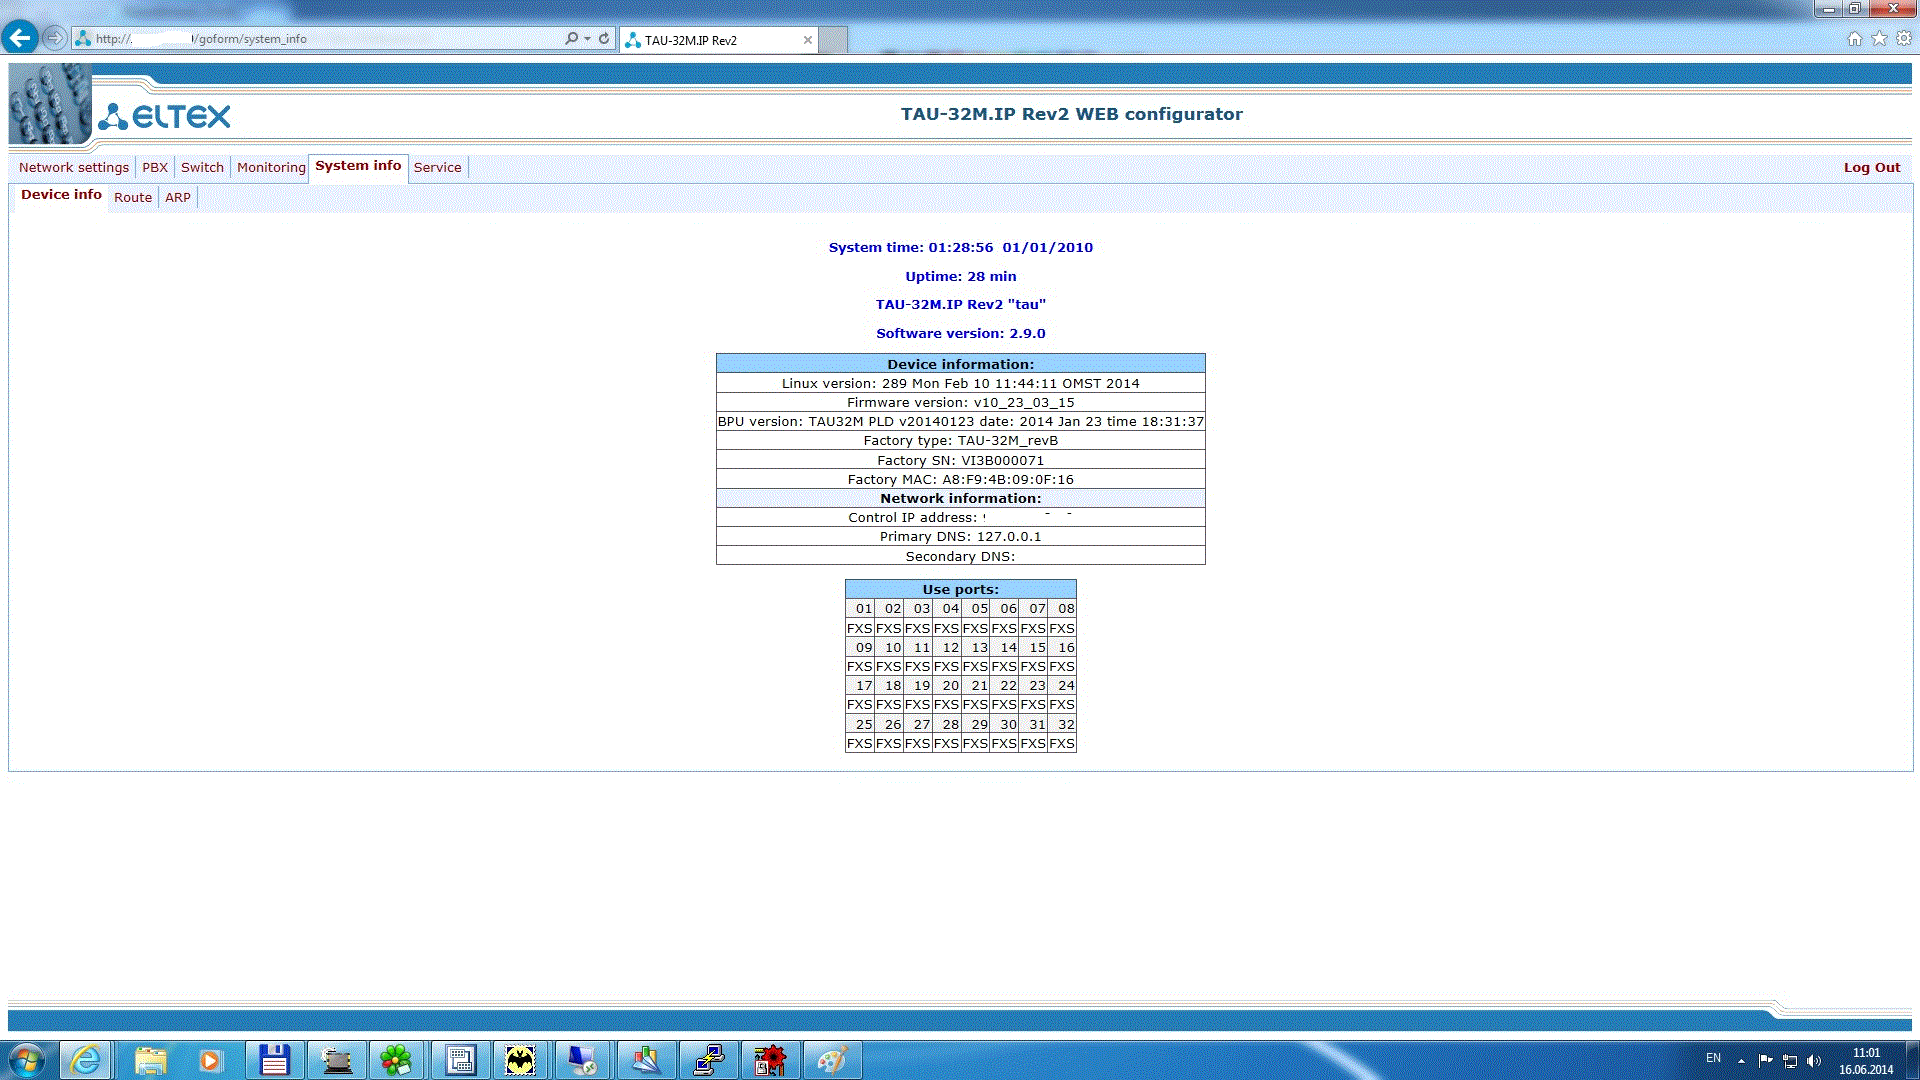
Task: Click the Linux version row
Action: [x=960, y=383]
